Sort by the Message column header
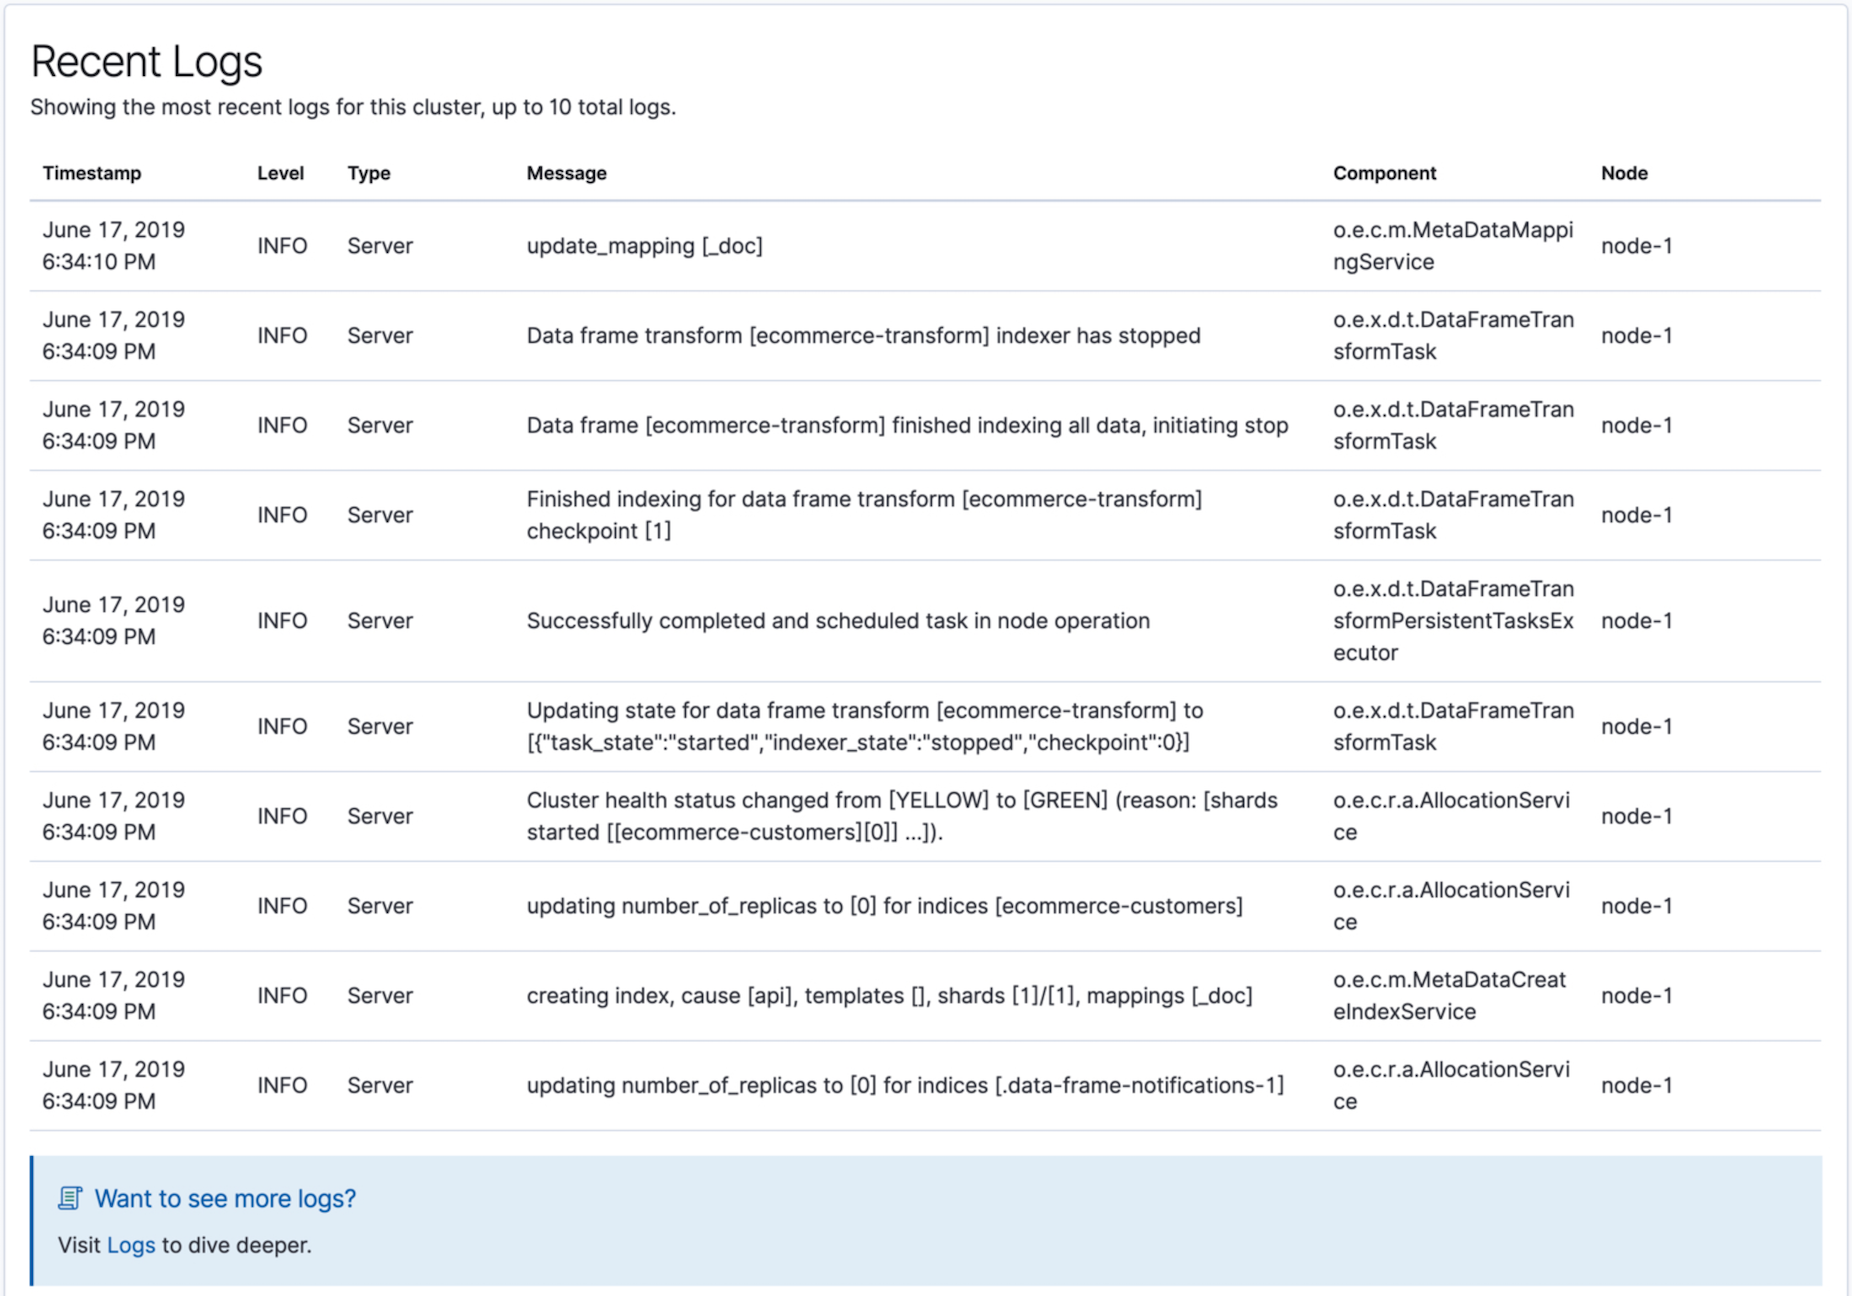This screenshot has width=1852, height=1296. pos(566,172)
